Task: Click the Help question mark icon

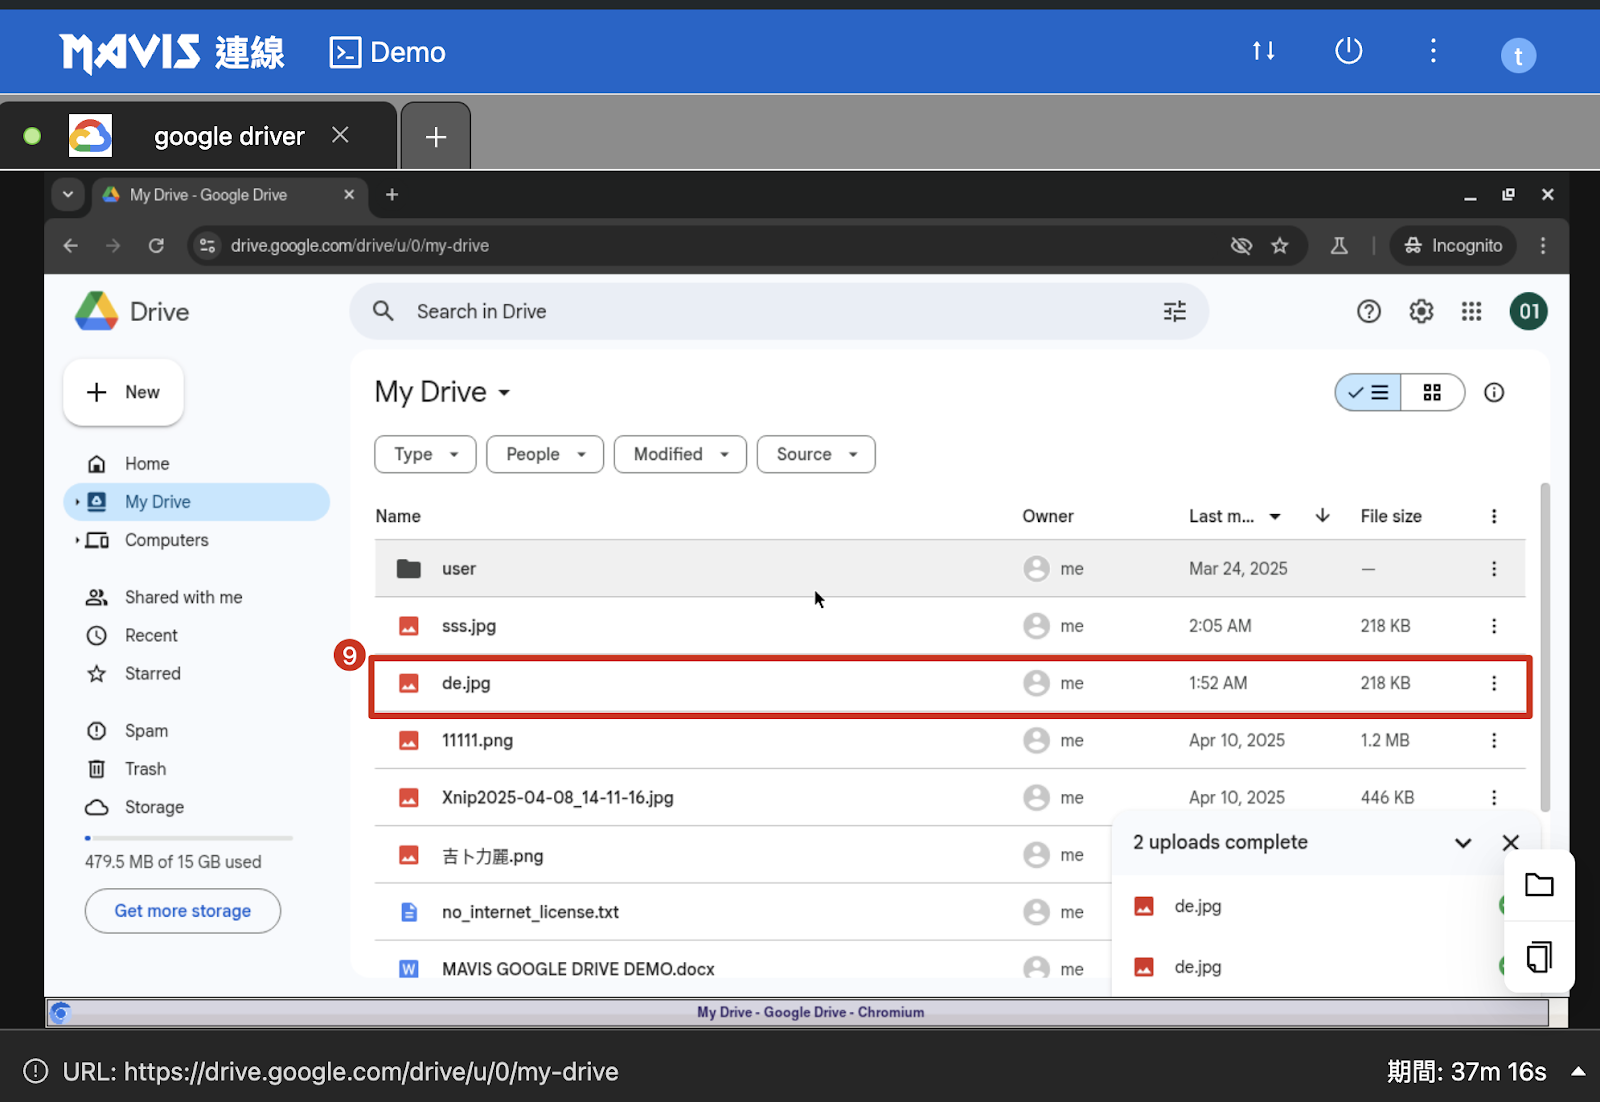Action: tap(1368, 312)
